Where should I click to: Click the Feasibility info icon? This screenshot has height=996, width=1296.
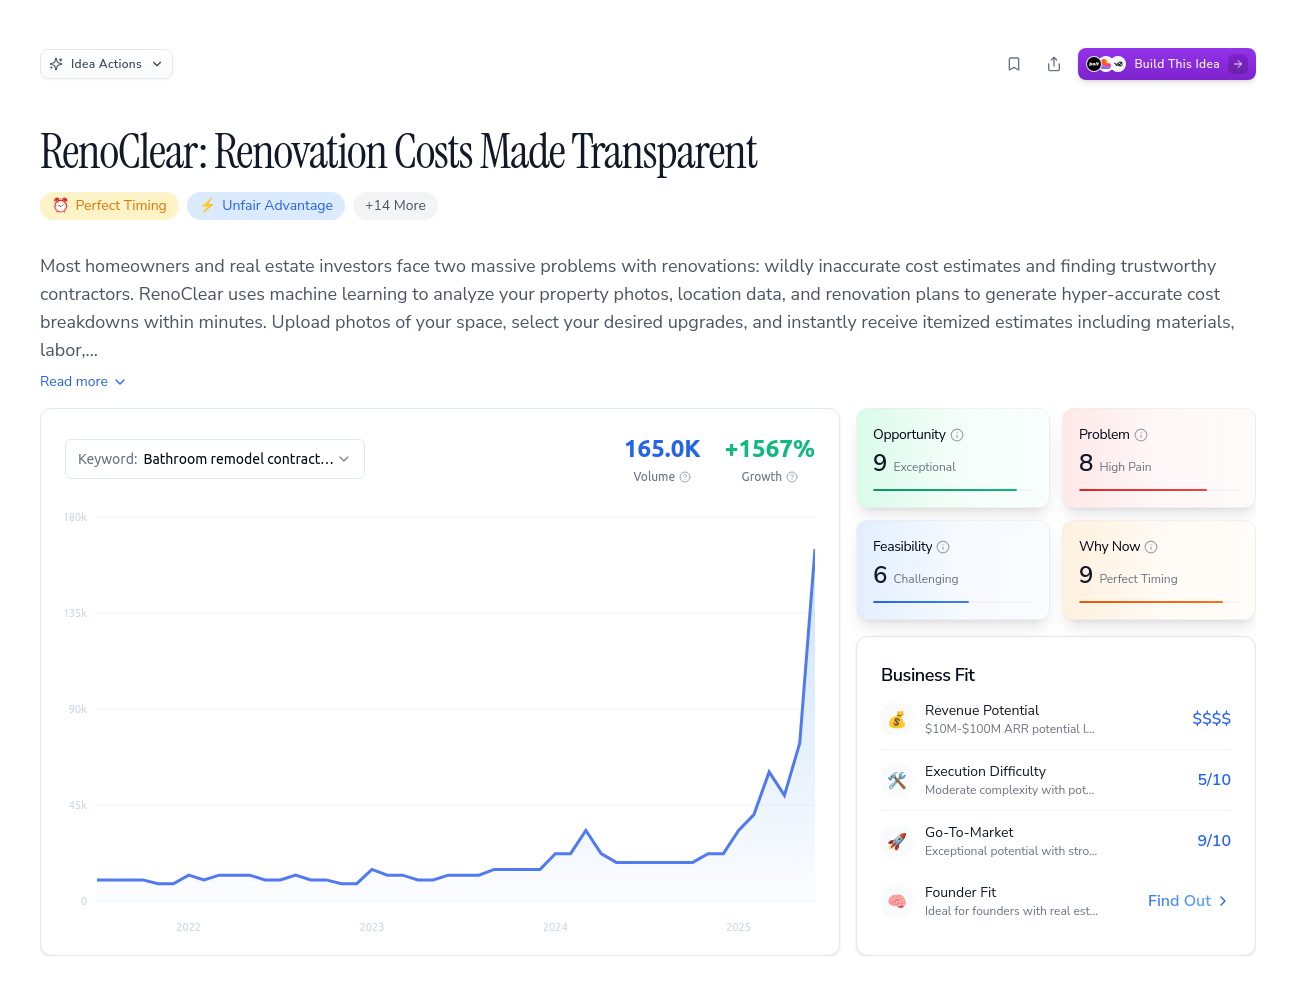tap(943, 547)
